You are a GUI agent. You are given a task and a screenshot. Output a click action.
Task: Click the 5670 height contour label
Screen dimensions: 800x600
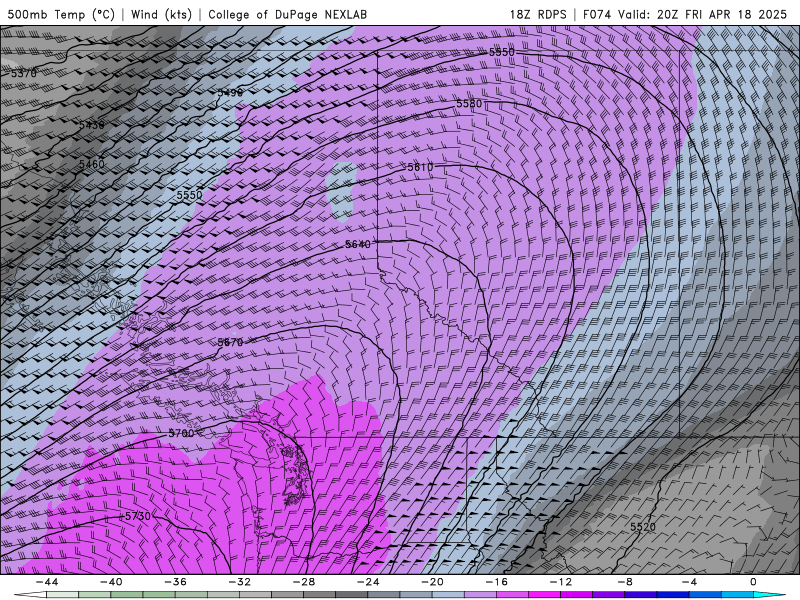[230, 342]
